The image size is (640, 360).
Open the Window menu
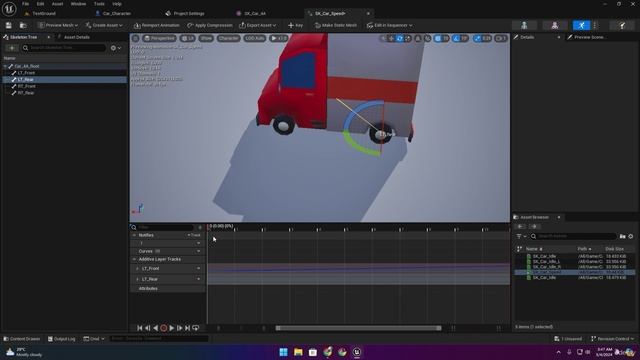click(x=78, y=4)
